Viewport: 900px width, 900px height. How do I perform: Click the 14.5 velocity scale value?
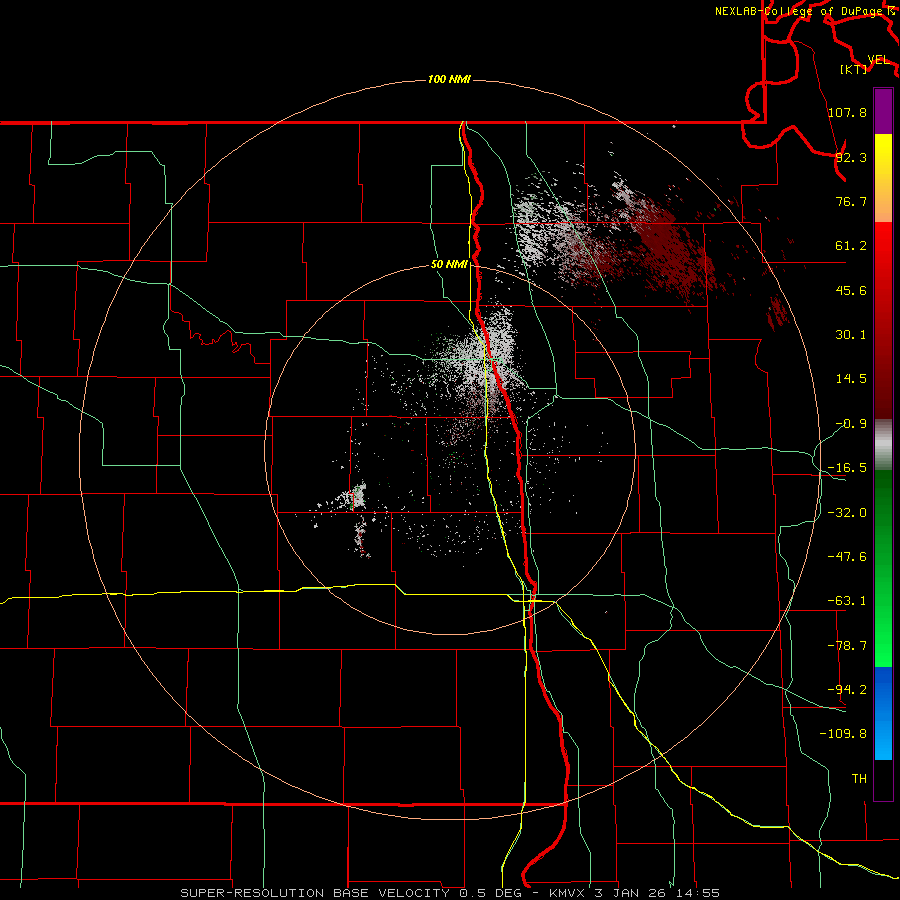coord(851,379)
